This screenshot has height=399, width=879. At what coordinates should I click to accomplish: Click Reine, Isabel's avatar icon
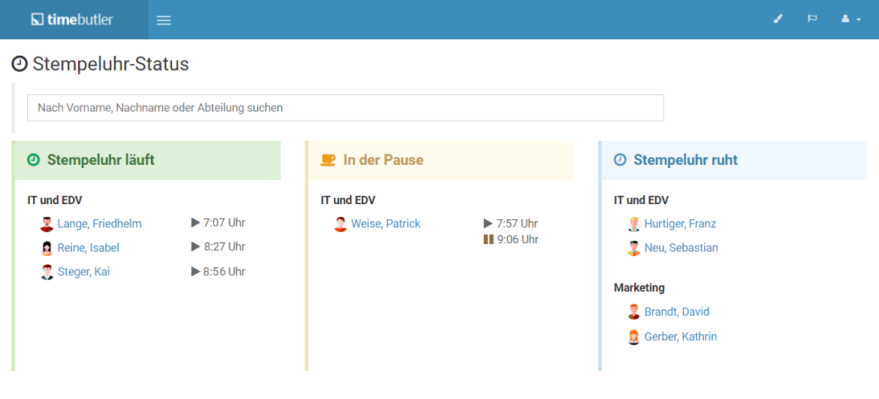(47, 248)
